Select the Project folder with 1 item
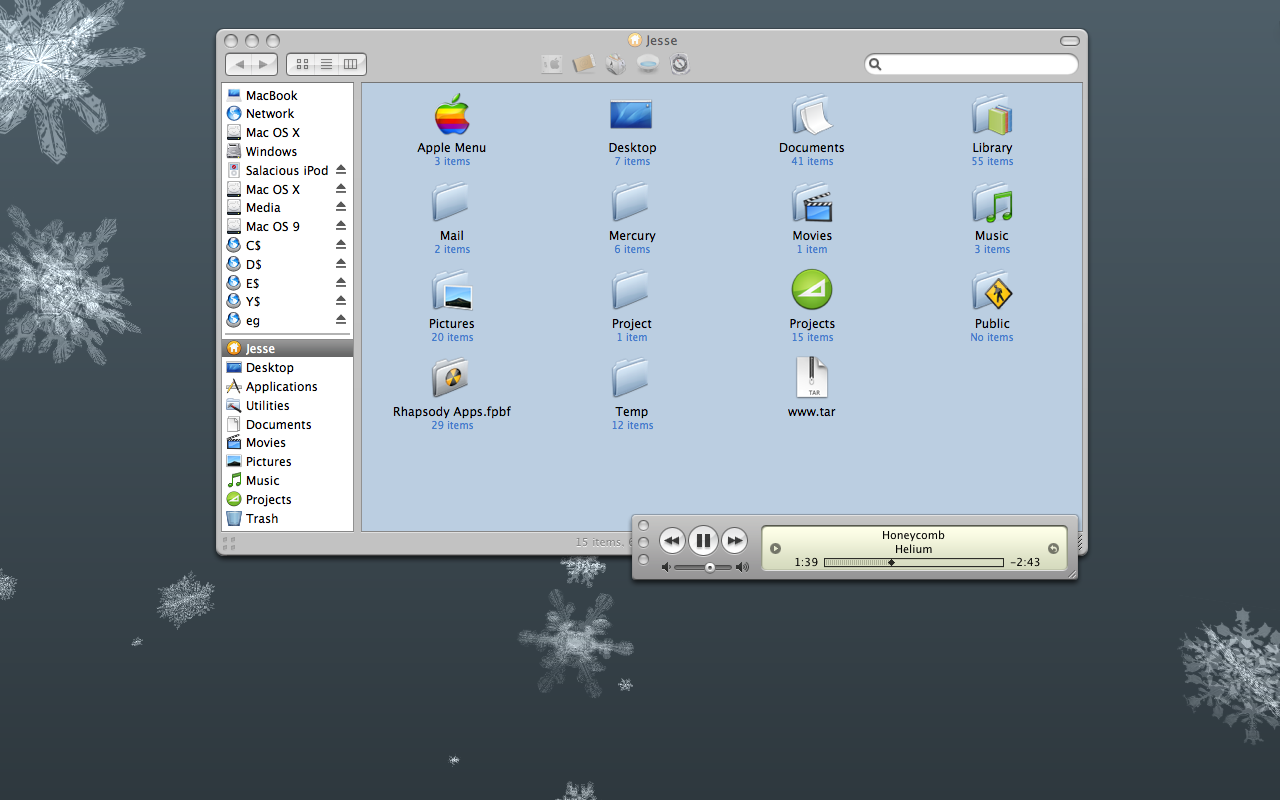The height and width of the screenshot is (800, 1280). coord(631,291)
